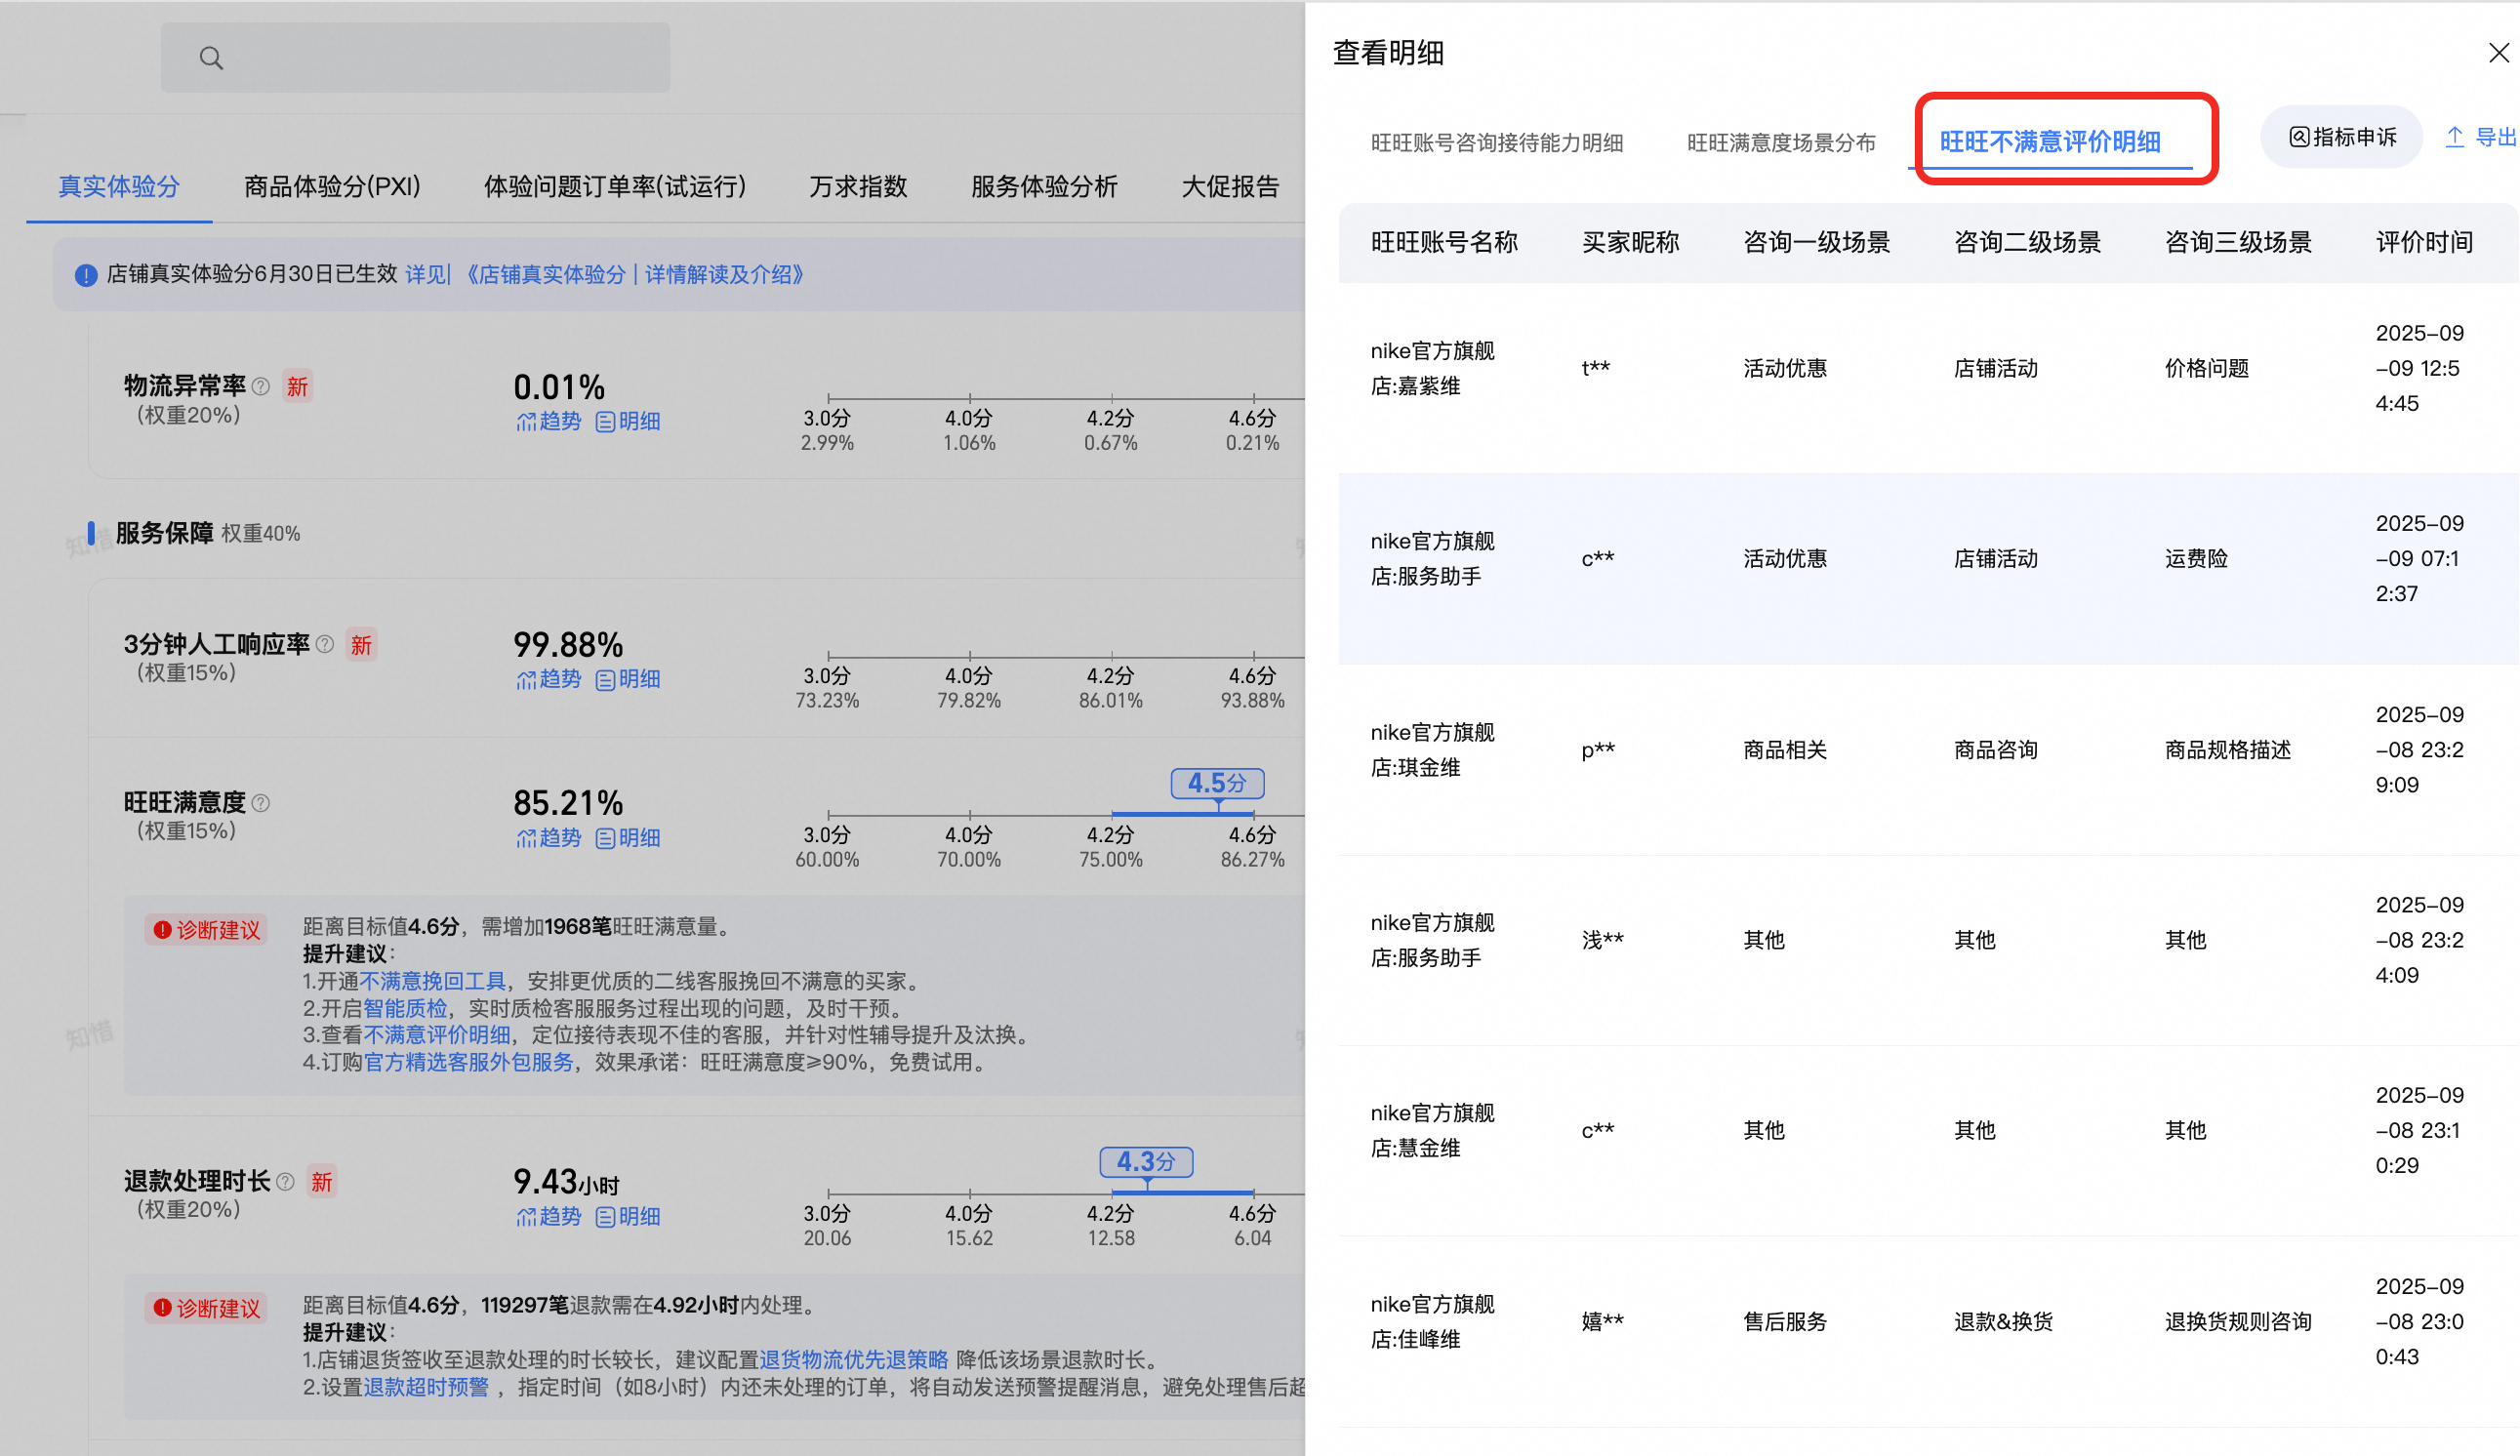
Task: Select the 旺旺不满意评价明细 tab
Action: 2050,142
